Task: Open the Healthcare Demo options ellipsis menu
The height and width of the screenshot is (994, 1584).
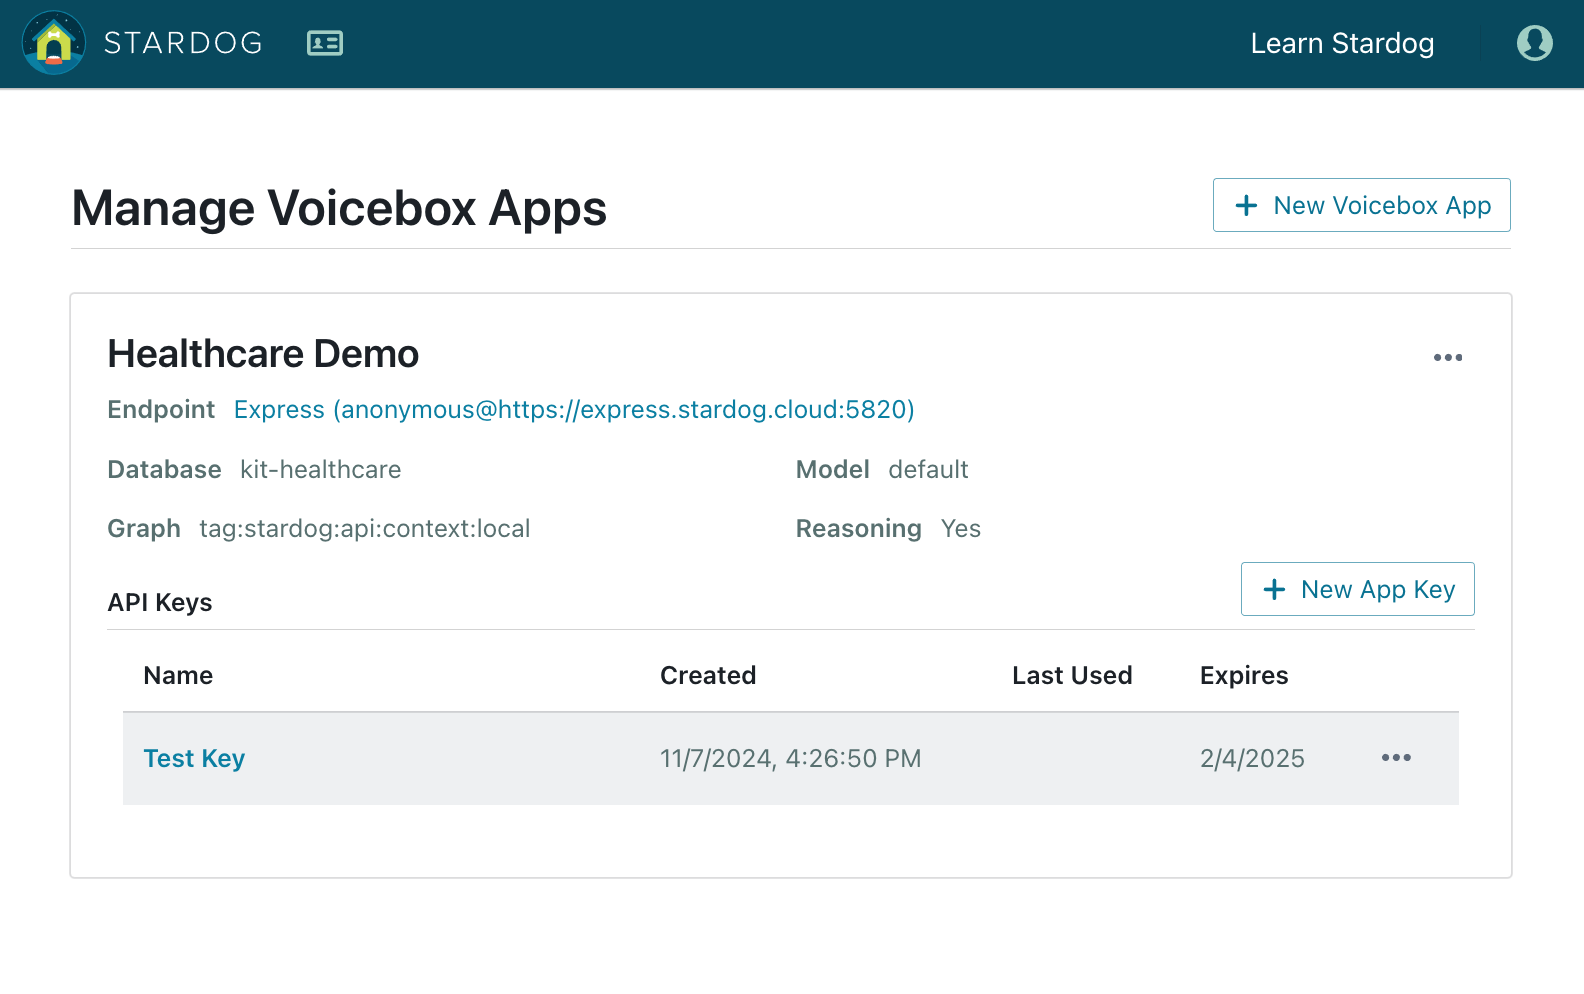Action: pos(1448,357)
